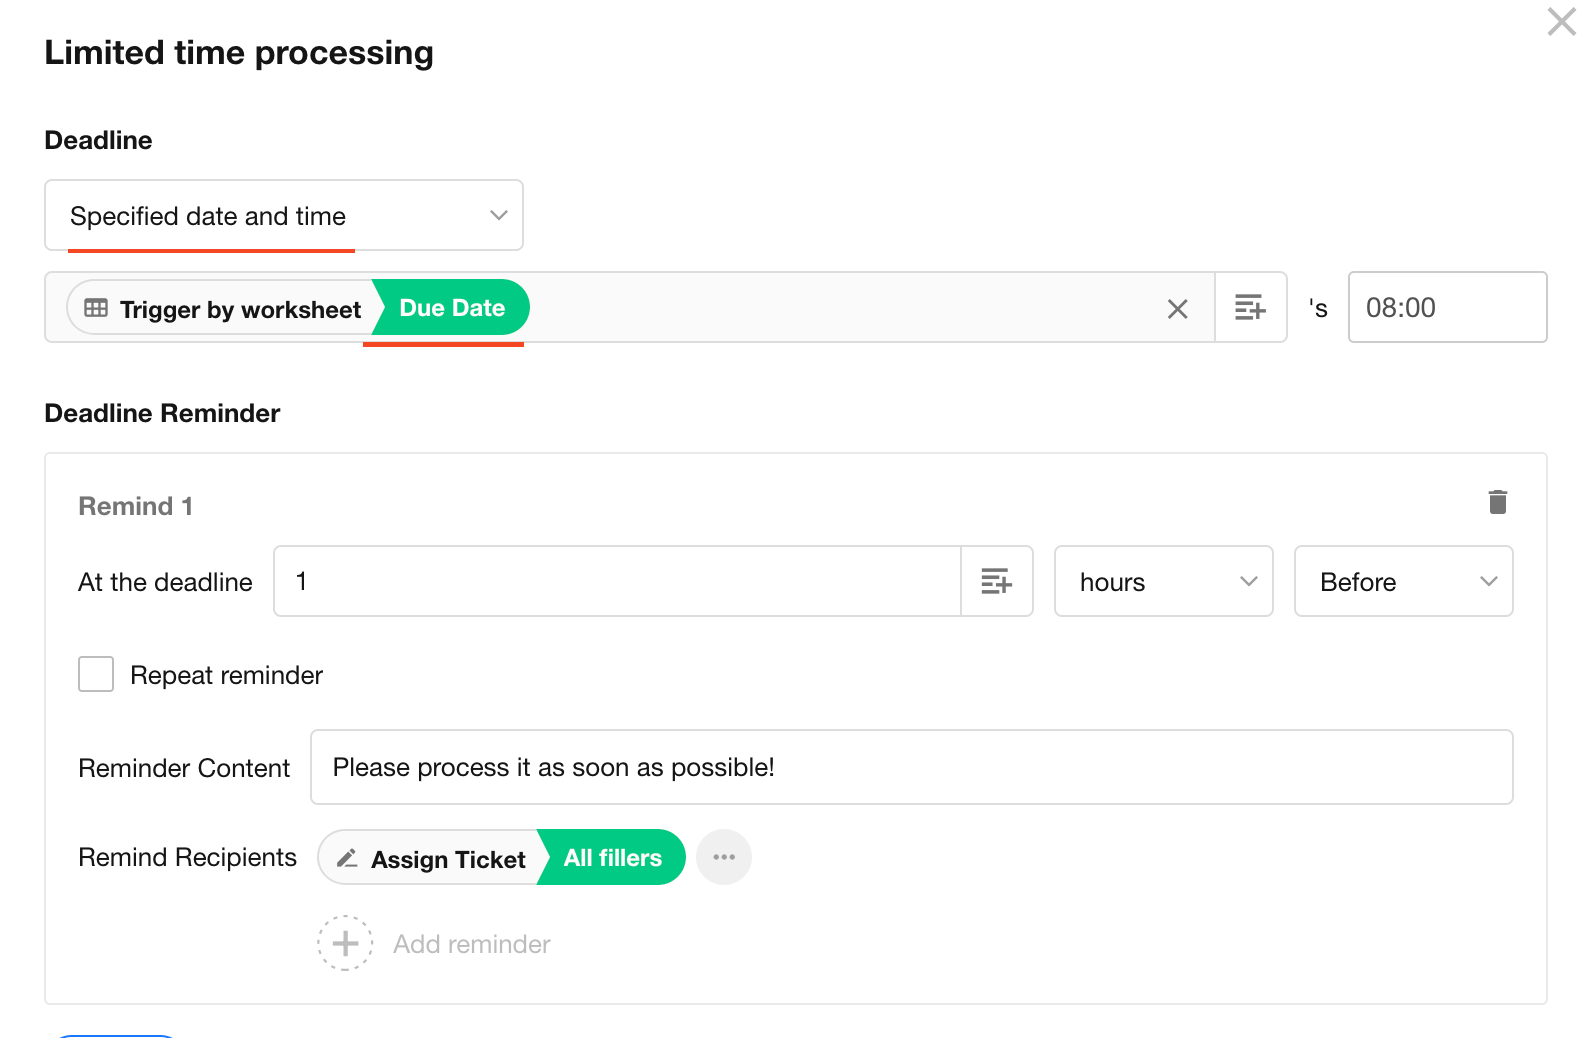Click the Trigger by worksheet node tag
This screenshot has width=1586, height=1038.
pyautogui.click(x=239, y=310)
